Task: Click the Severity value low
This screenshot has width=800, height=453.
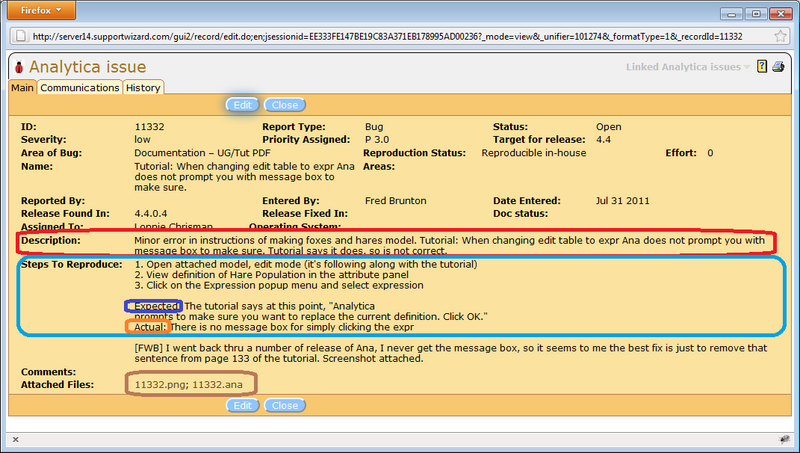Action: click(x=142, y=140)
